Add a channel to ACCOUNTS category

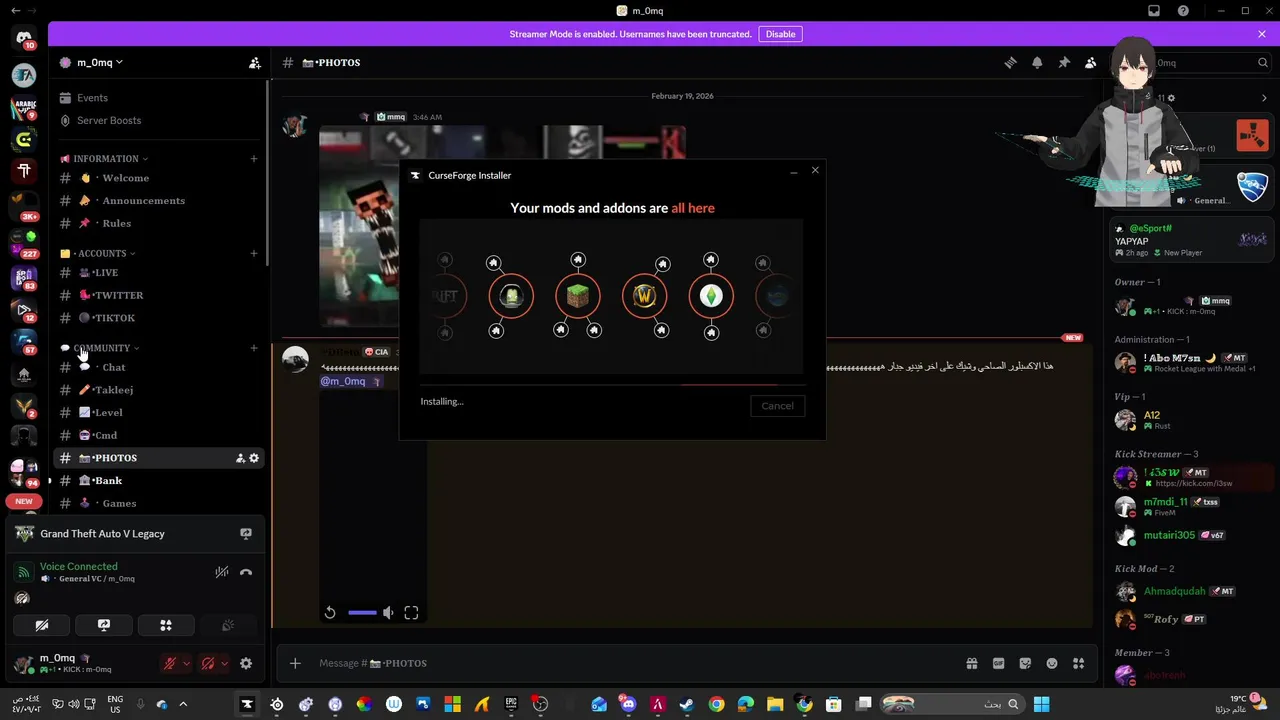(254, 253)
